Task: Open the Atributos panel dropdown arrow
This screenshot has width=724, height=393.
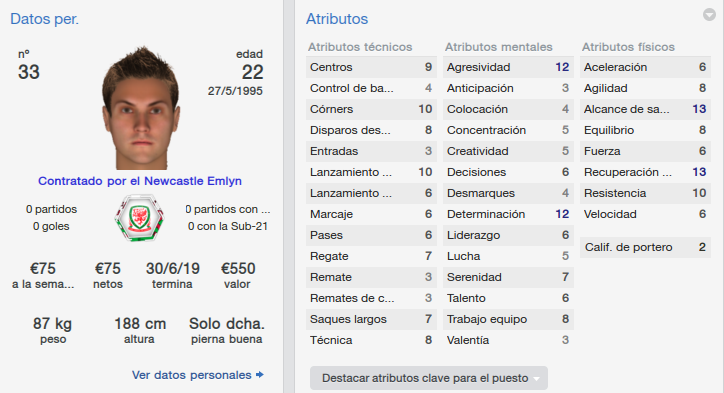Action: [x=709, y=15]
